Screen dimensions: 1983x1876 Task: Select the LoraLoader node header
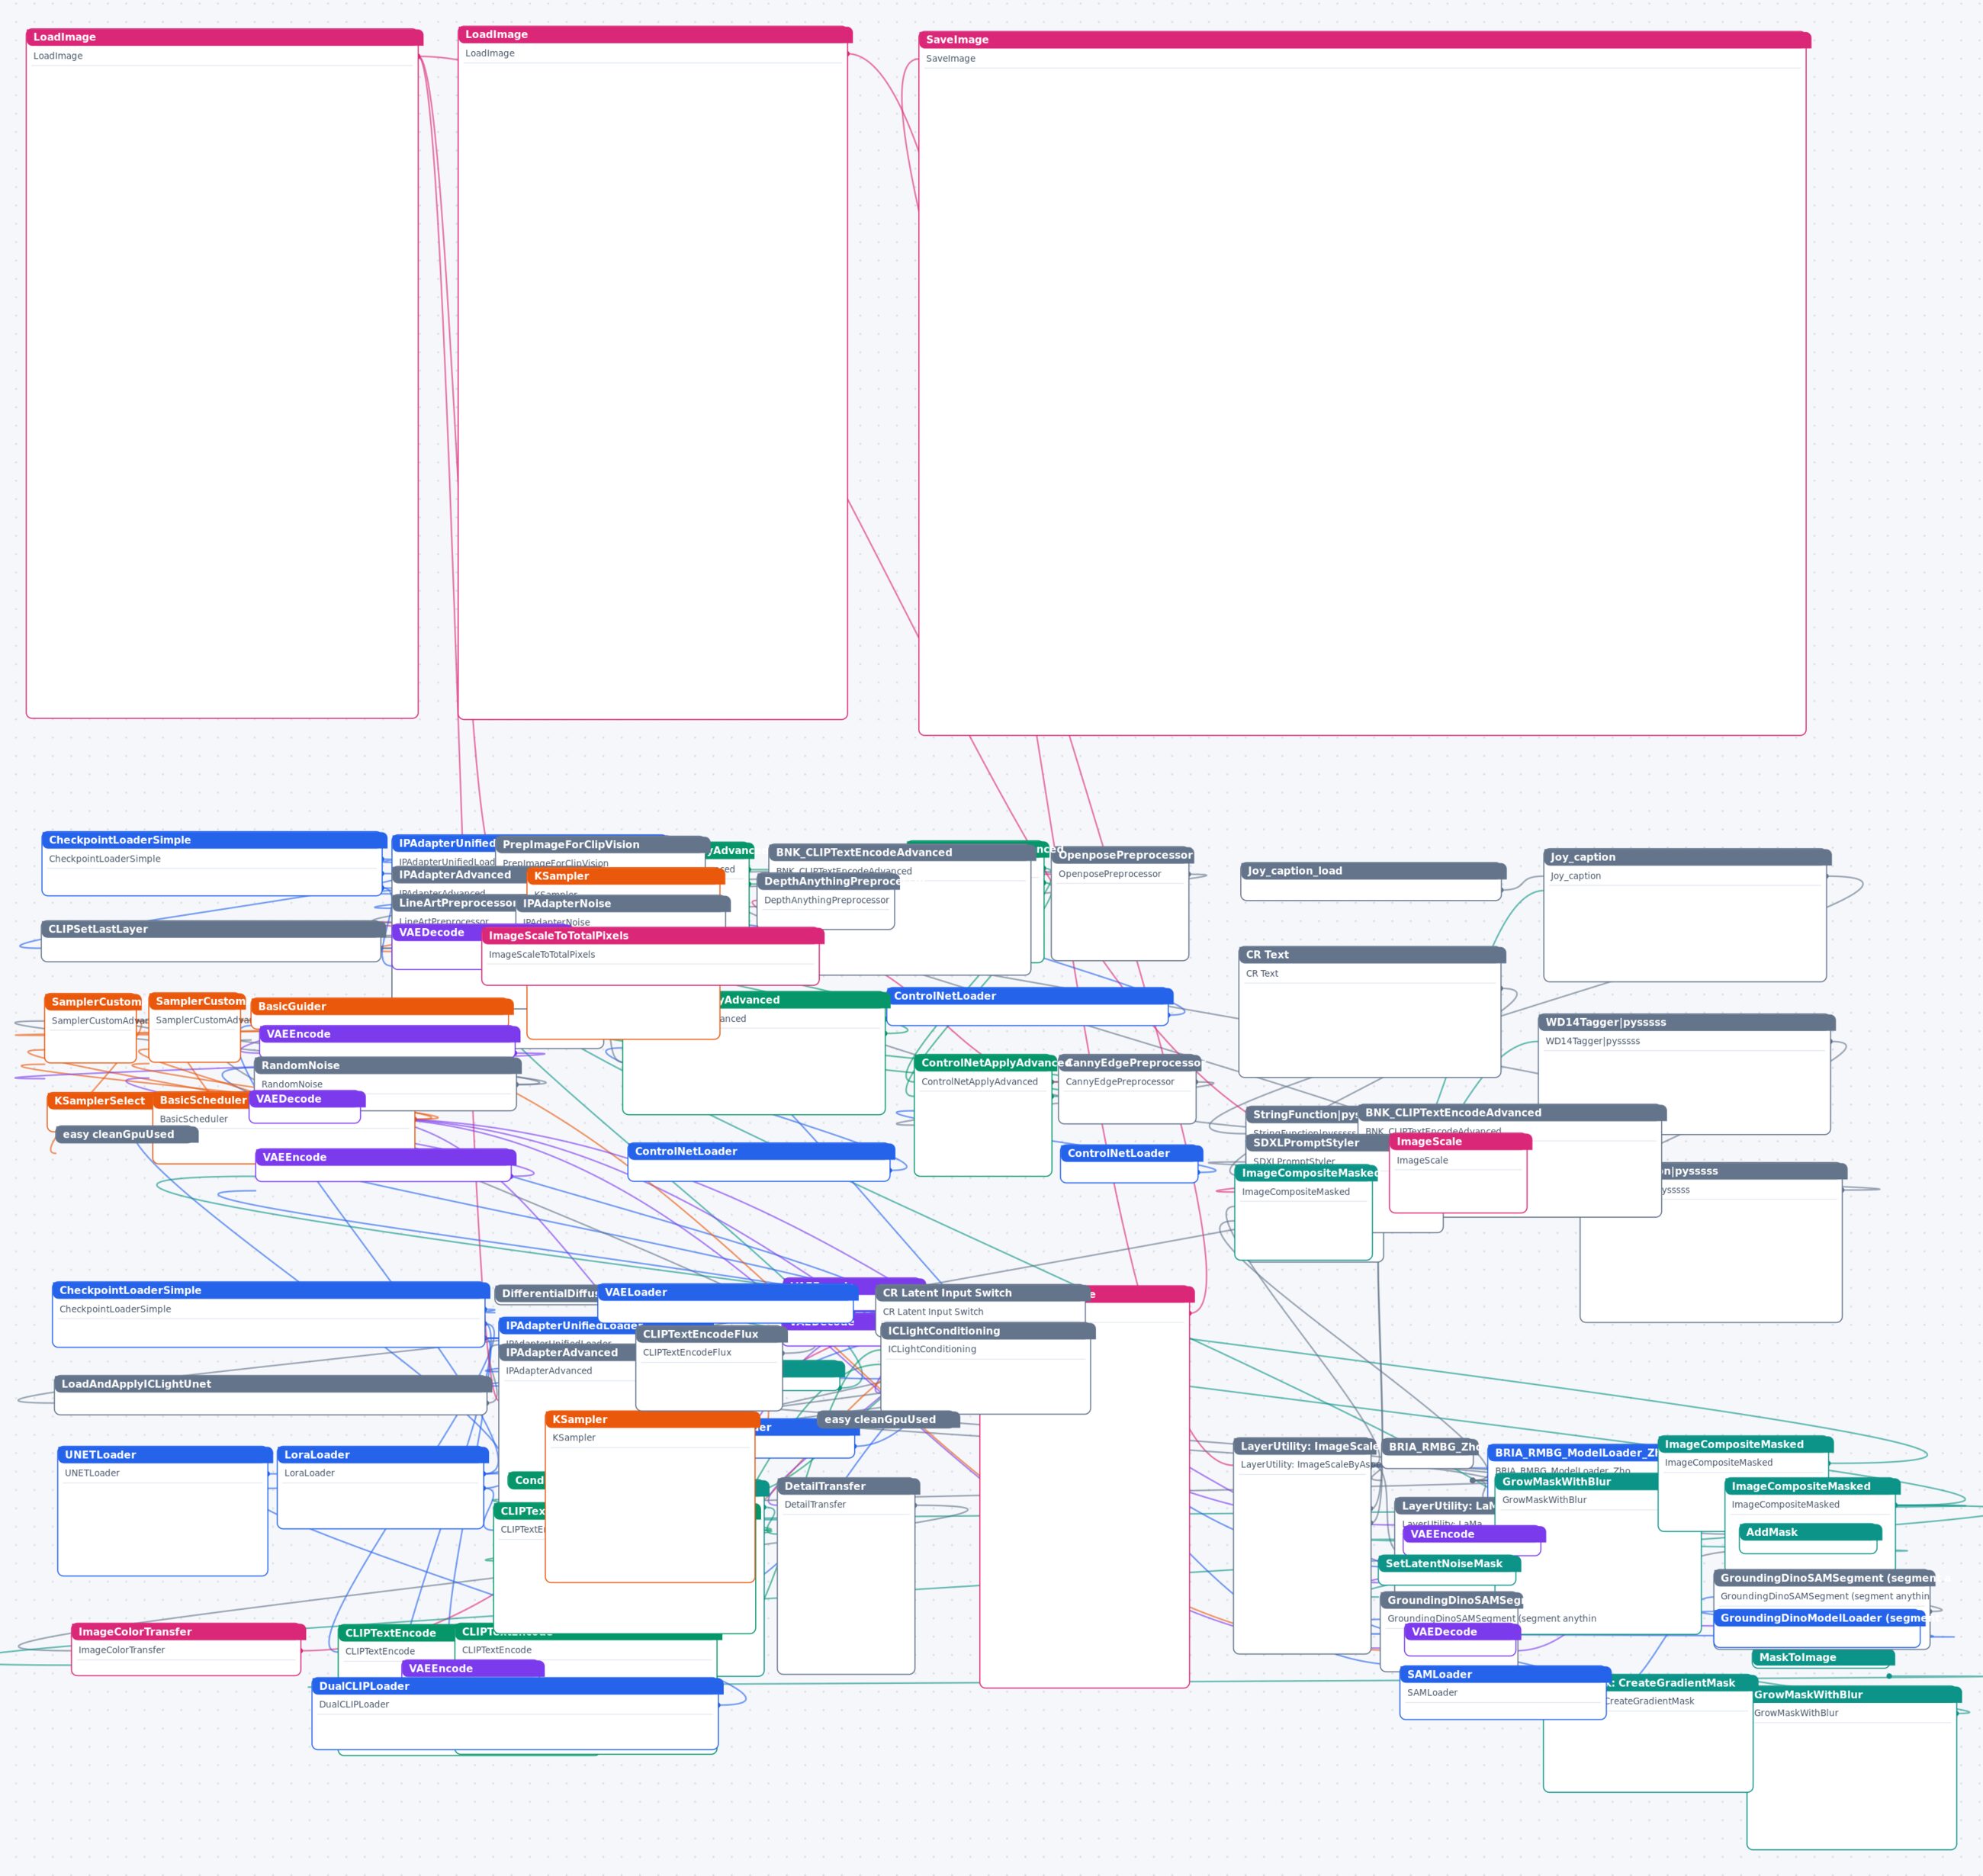point(383,1455)
